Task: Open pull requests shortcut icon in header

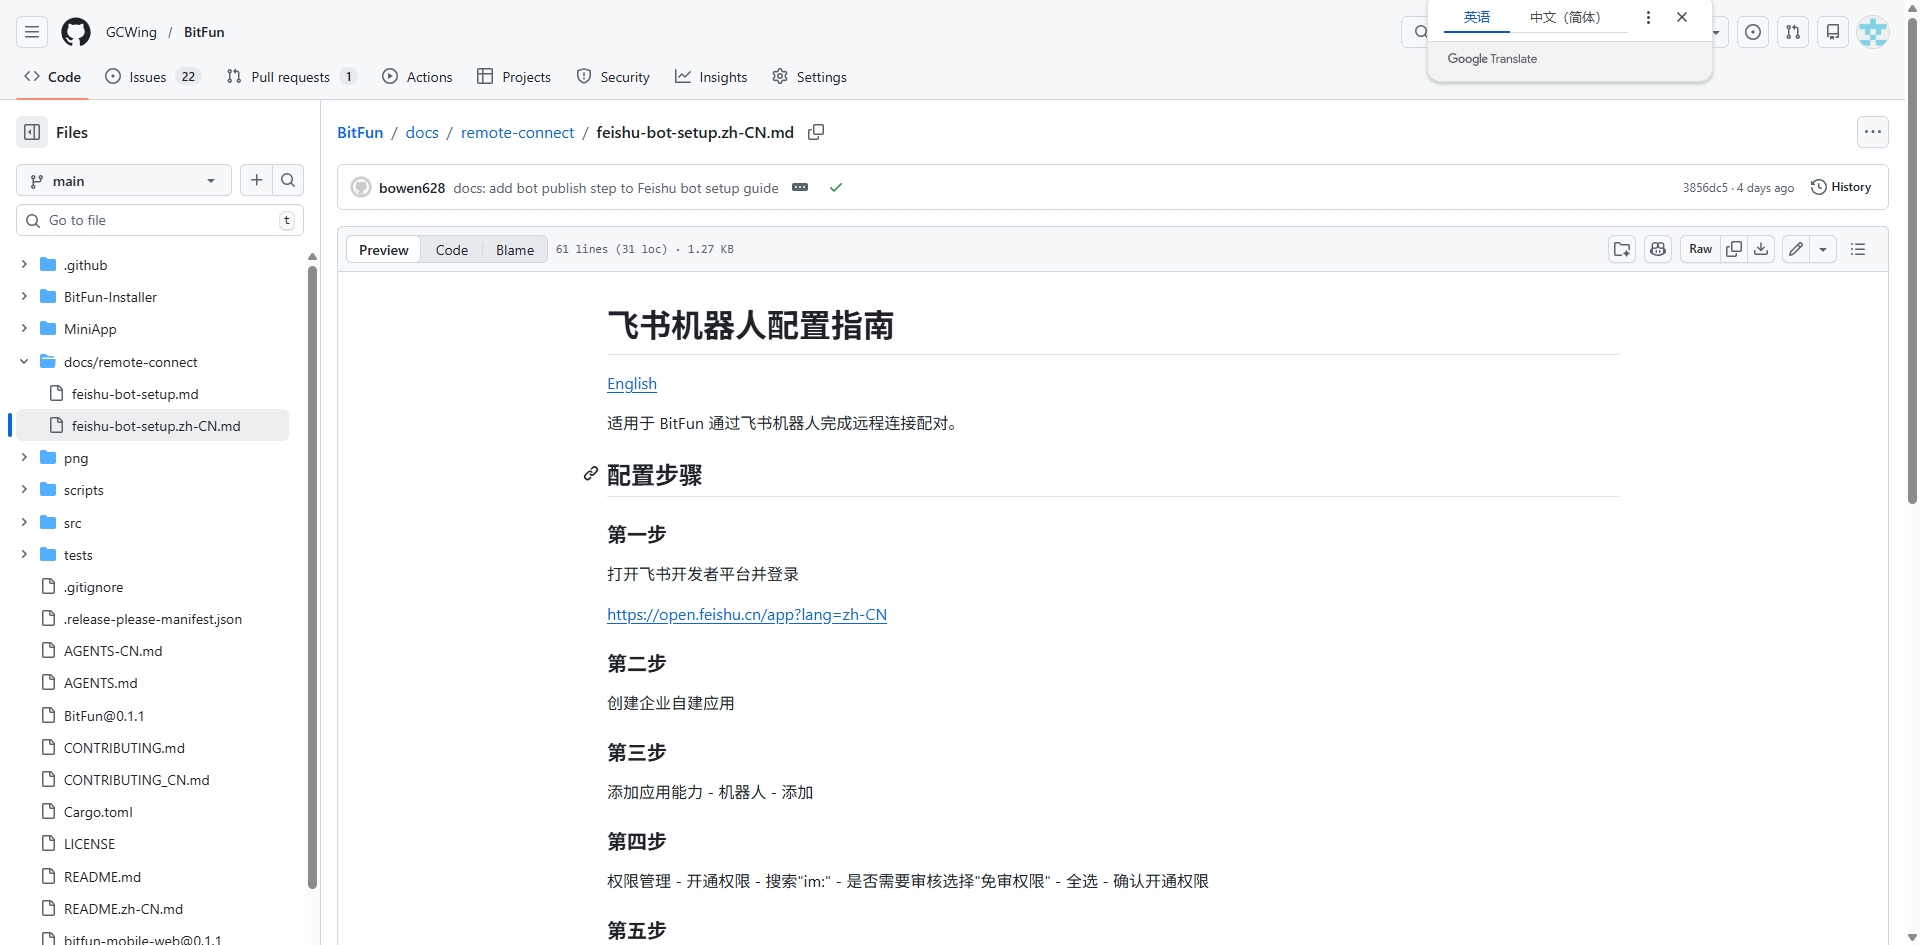Action: pyautogui.click(x=1793, y=32)
